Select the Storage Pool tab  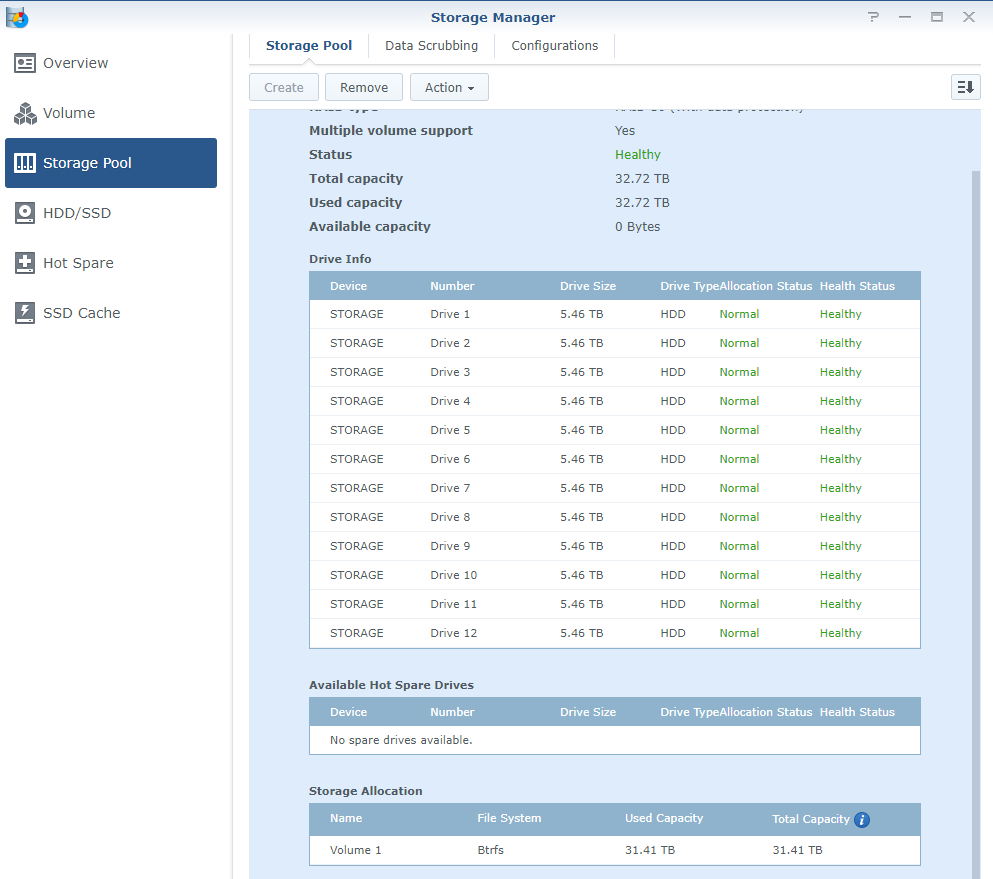309,45
